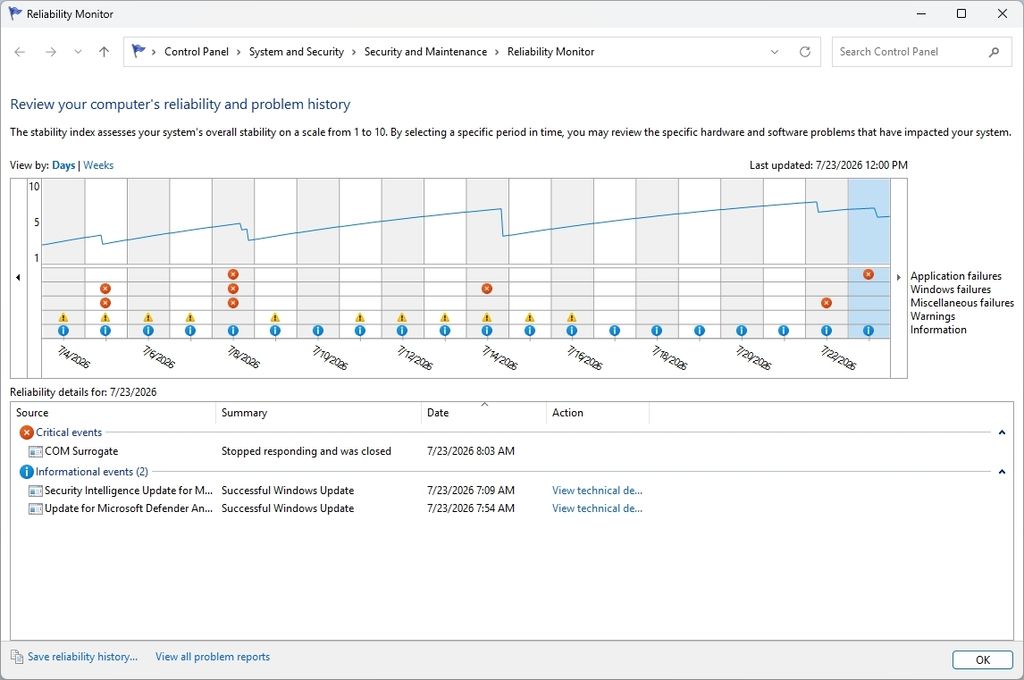Select the Windows failure icon on 7/8/2026
The height and width of the screenshot is (680, 1024).
pyautogui.click(x=233, y=289)
